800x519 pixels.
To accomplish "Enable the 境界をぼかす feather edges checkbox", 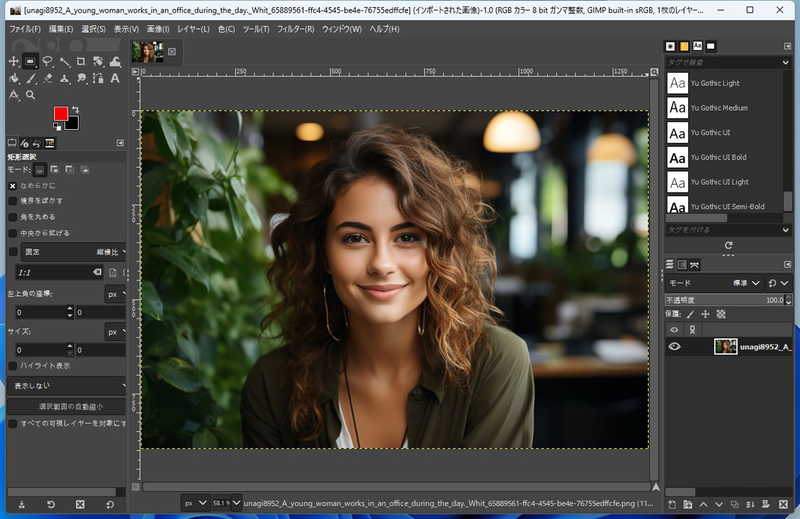I will [x=13, y=201].
